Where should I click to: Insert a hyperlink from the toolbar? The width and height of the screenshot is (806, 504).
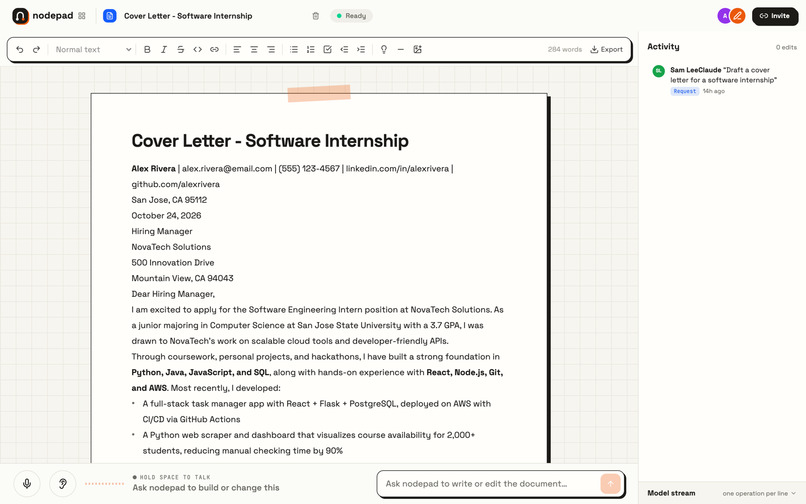coord(214,49)
